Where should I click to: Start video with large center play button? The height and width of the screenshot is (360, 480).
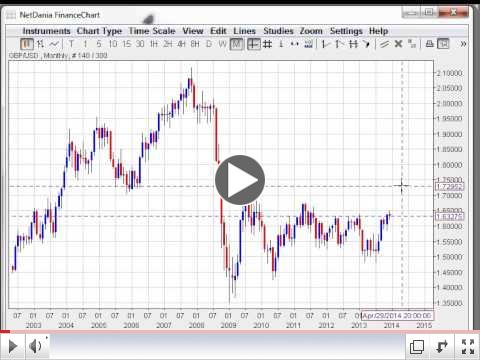tap(240, 180)
